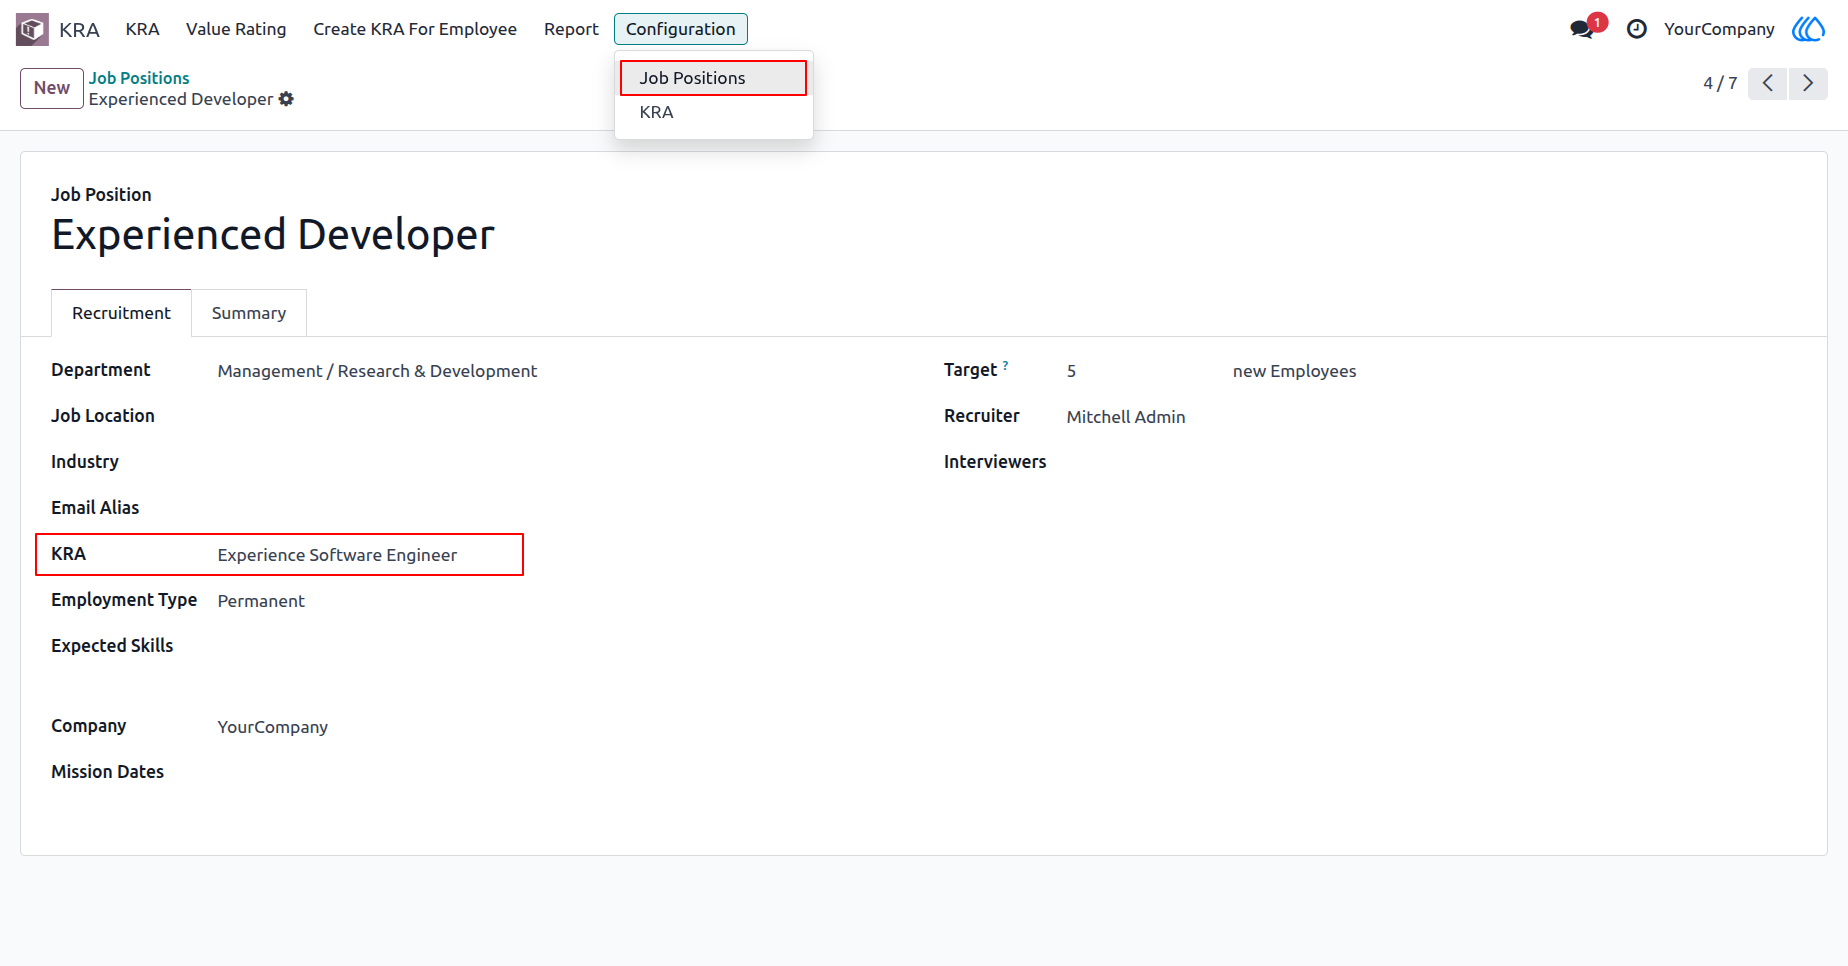Open the Value Rating menu
Viewport: 1848px width, 966px height.
(x=236, y=29)
